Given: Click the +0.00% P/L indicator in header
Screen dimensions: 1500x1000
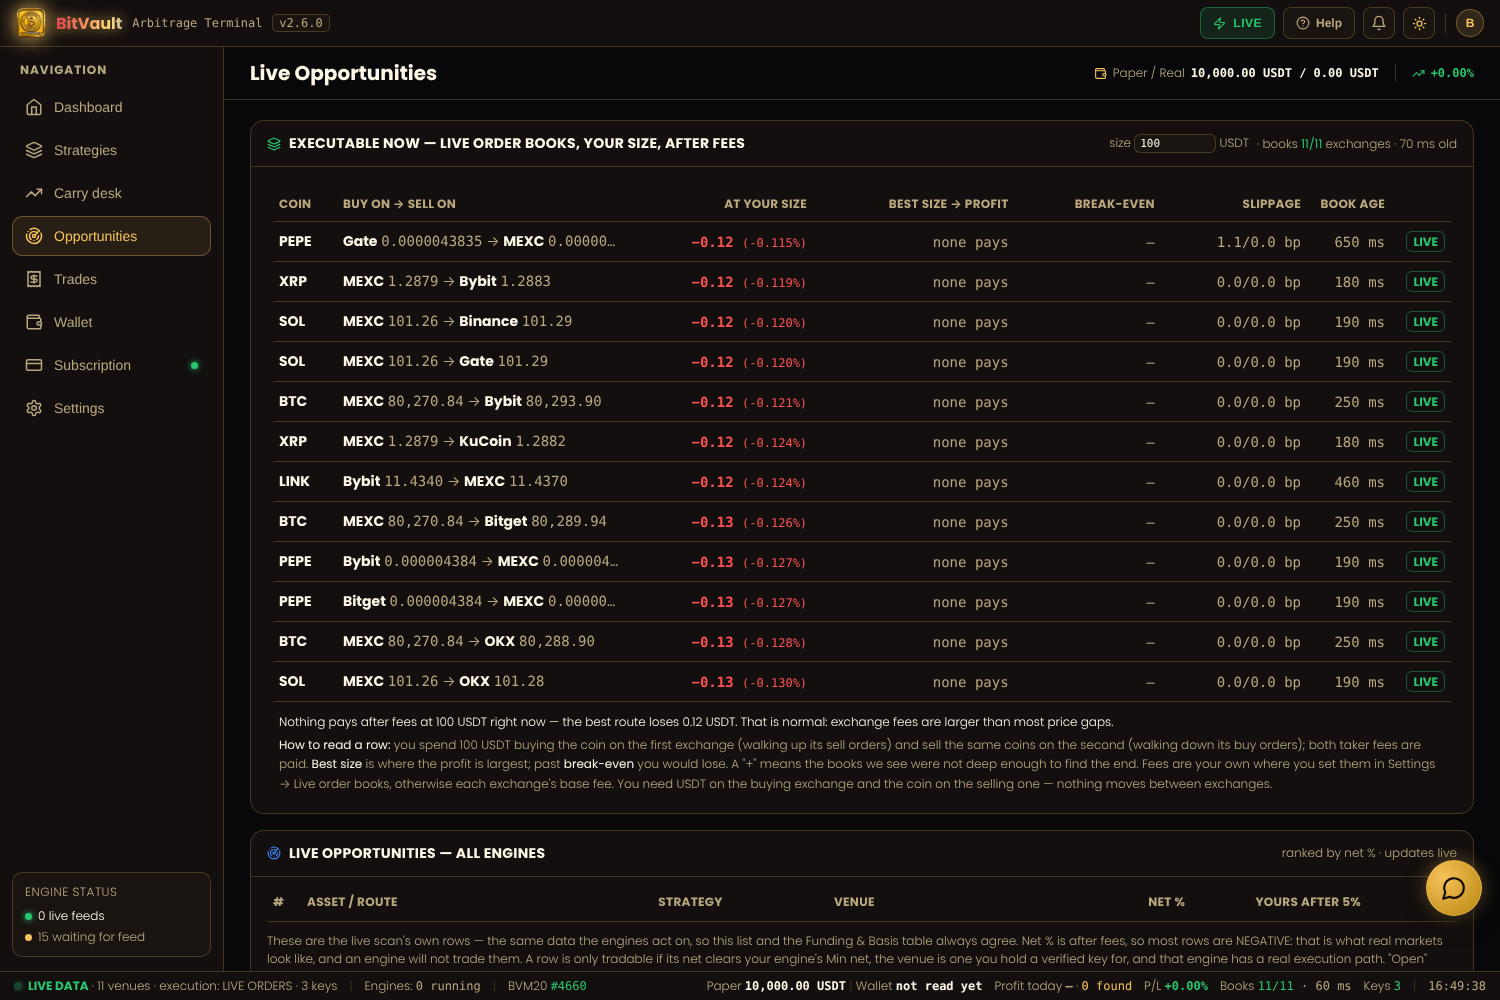Looking at the screenshot, I should [1443, 73].
